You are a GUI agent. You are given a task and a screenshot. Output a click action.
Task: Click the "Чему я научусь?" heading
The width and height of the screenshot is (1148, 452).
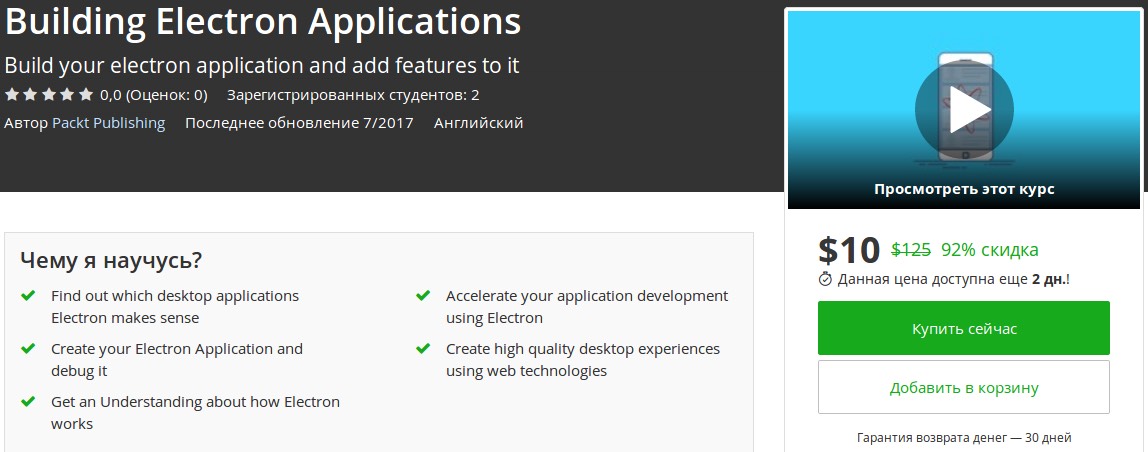[111, 261]
